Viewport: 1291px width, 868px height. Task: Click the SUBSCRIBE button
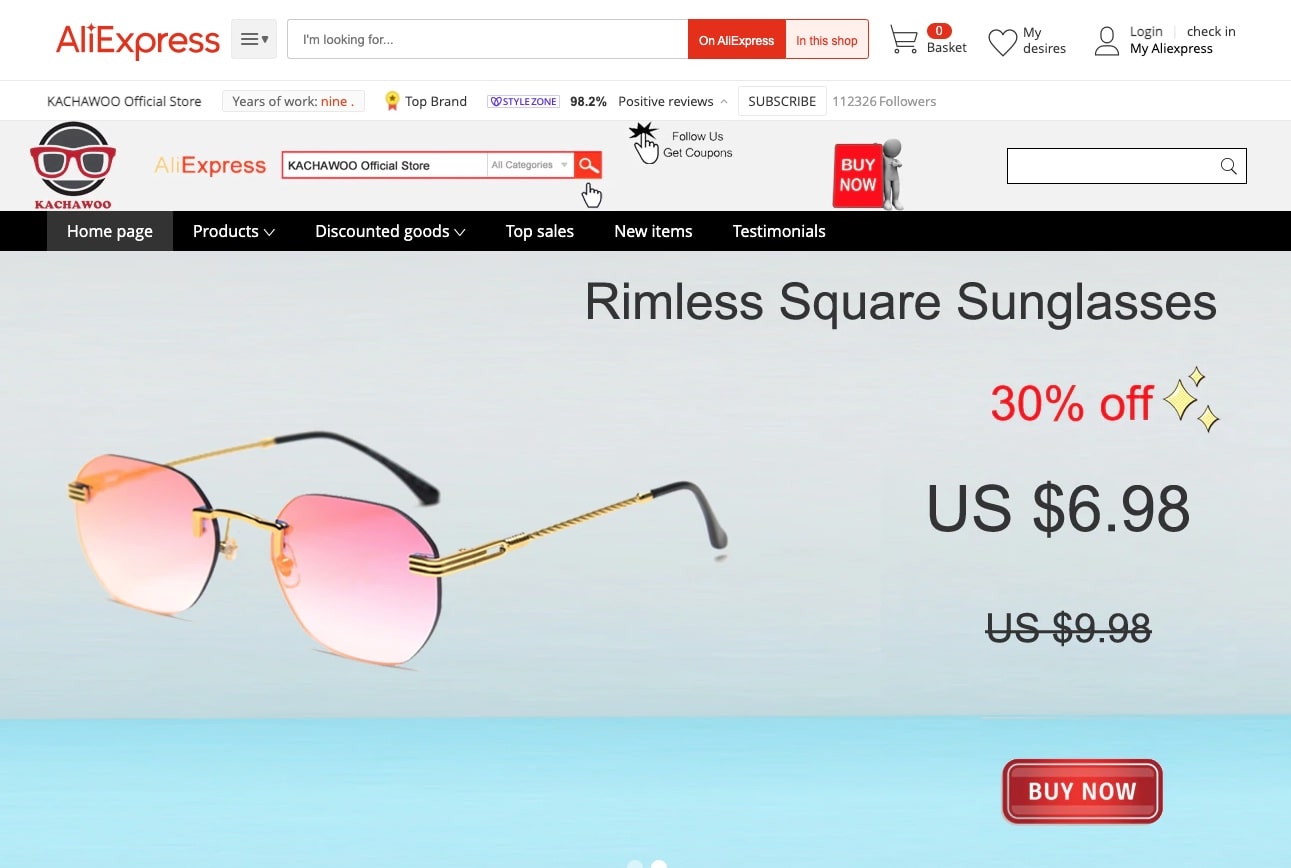coord(782,101)
